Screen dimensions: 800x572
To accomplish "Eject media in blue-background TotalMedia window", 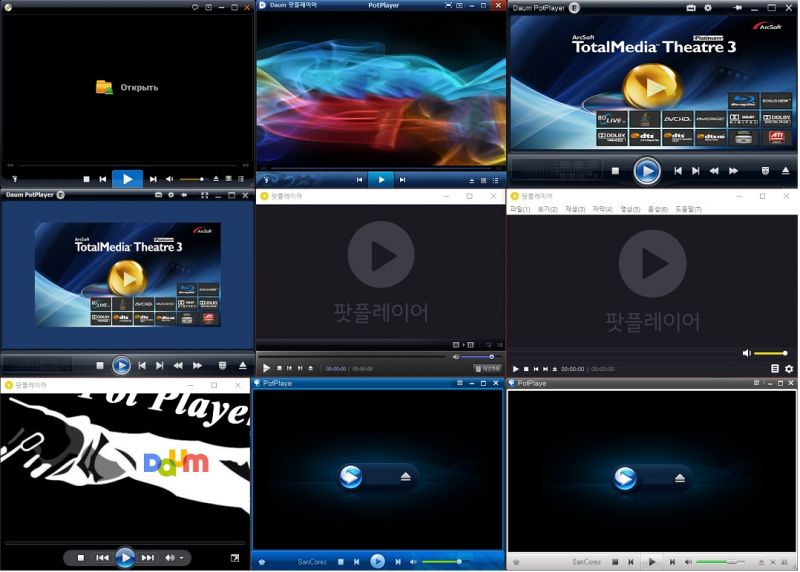I will click(x=243, y=365).
